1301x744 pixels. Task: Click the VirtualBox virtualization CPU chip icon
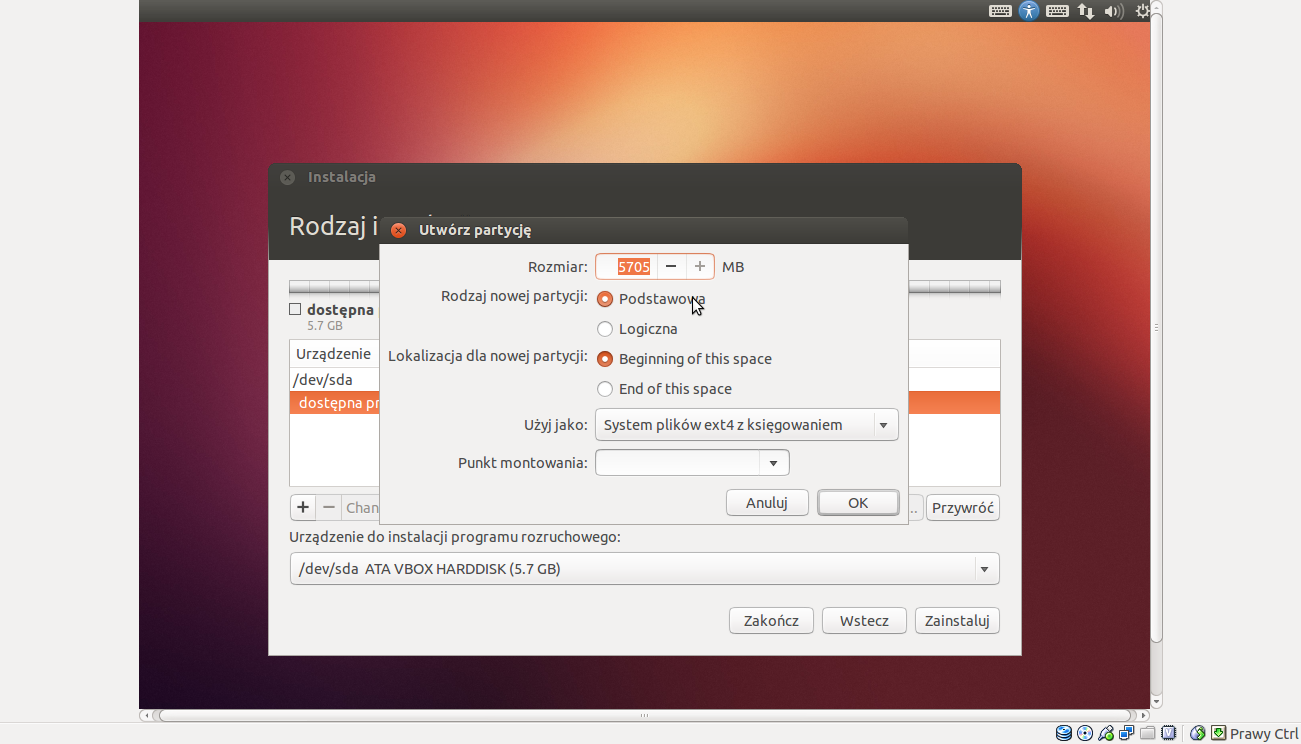coord(1169,733)
